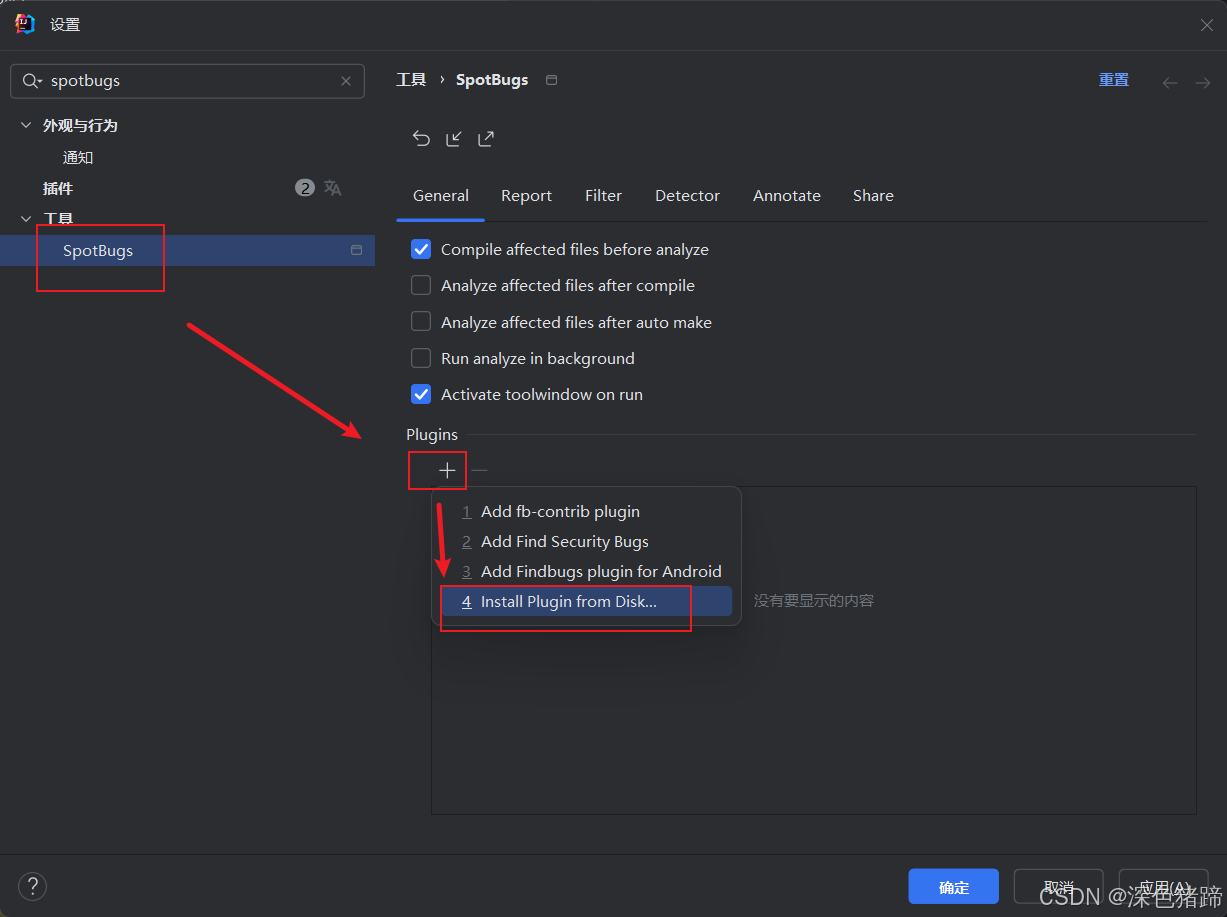The width and height of the screenshot is (1227, 917).
Task: Open the Detector tab
Action: coord(687,196)
